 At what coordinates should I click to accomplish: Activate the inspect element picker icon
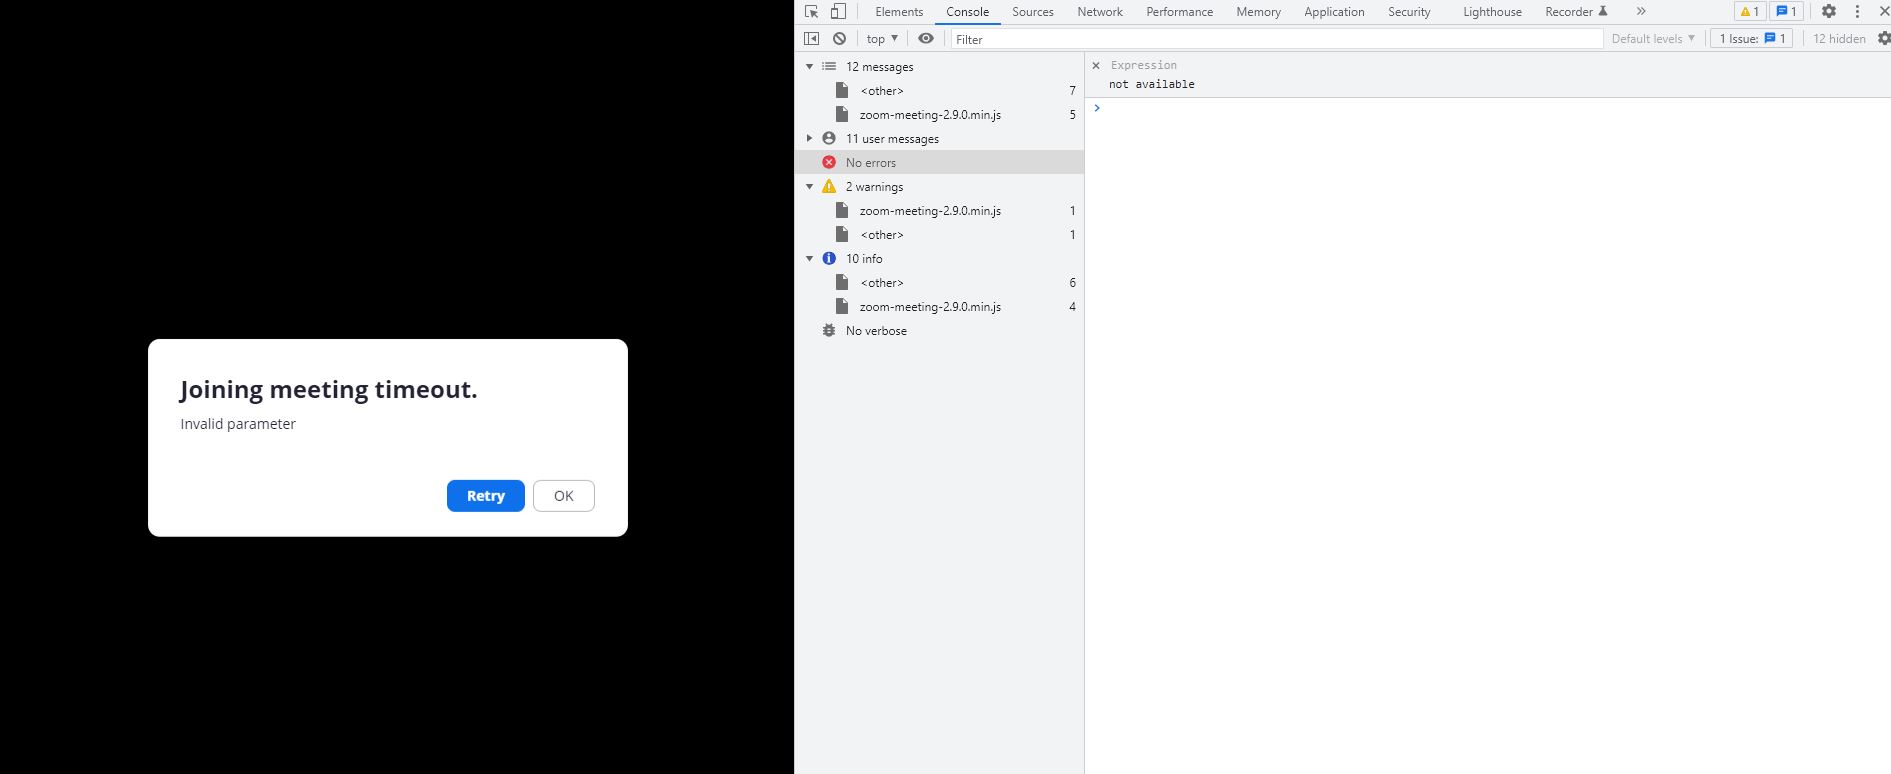pos(812,12)
